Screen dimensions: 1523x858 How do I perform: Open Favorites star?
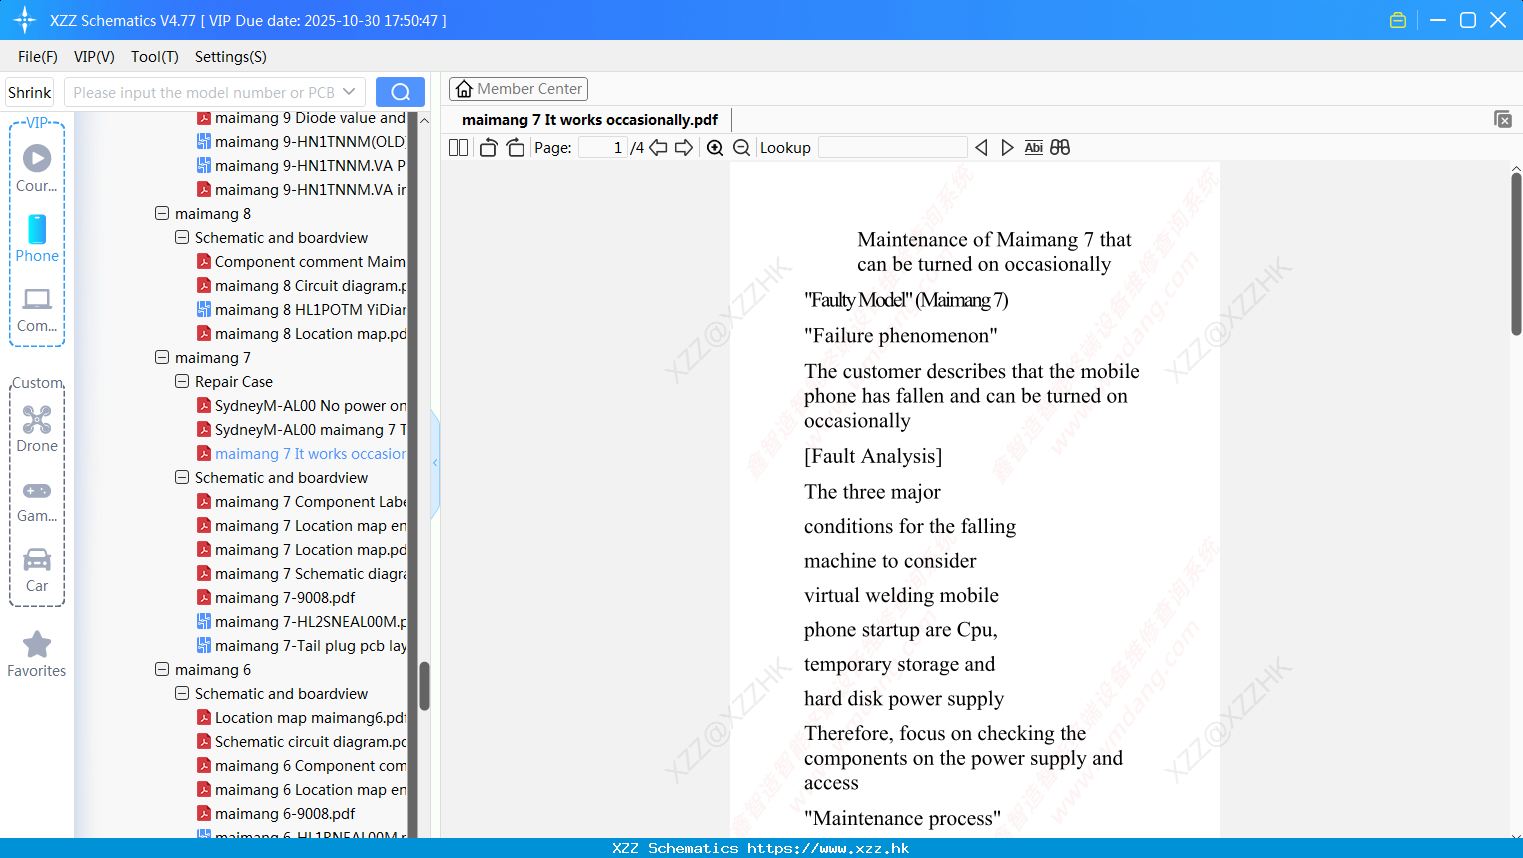(37, 654)
